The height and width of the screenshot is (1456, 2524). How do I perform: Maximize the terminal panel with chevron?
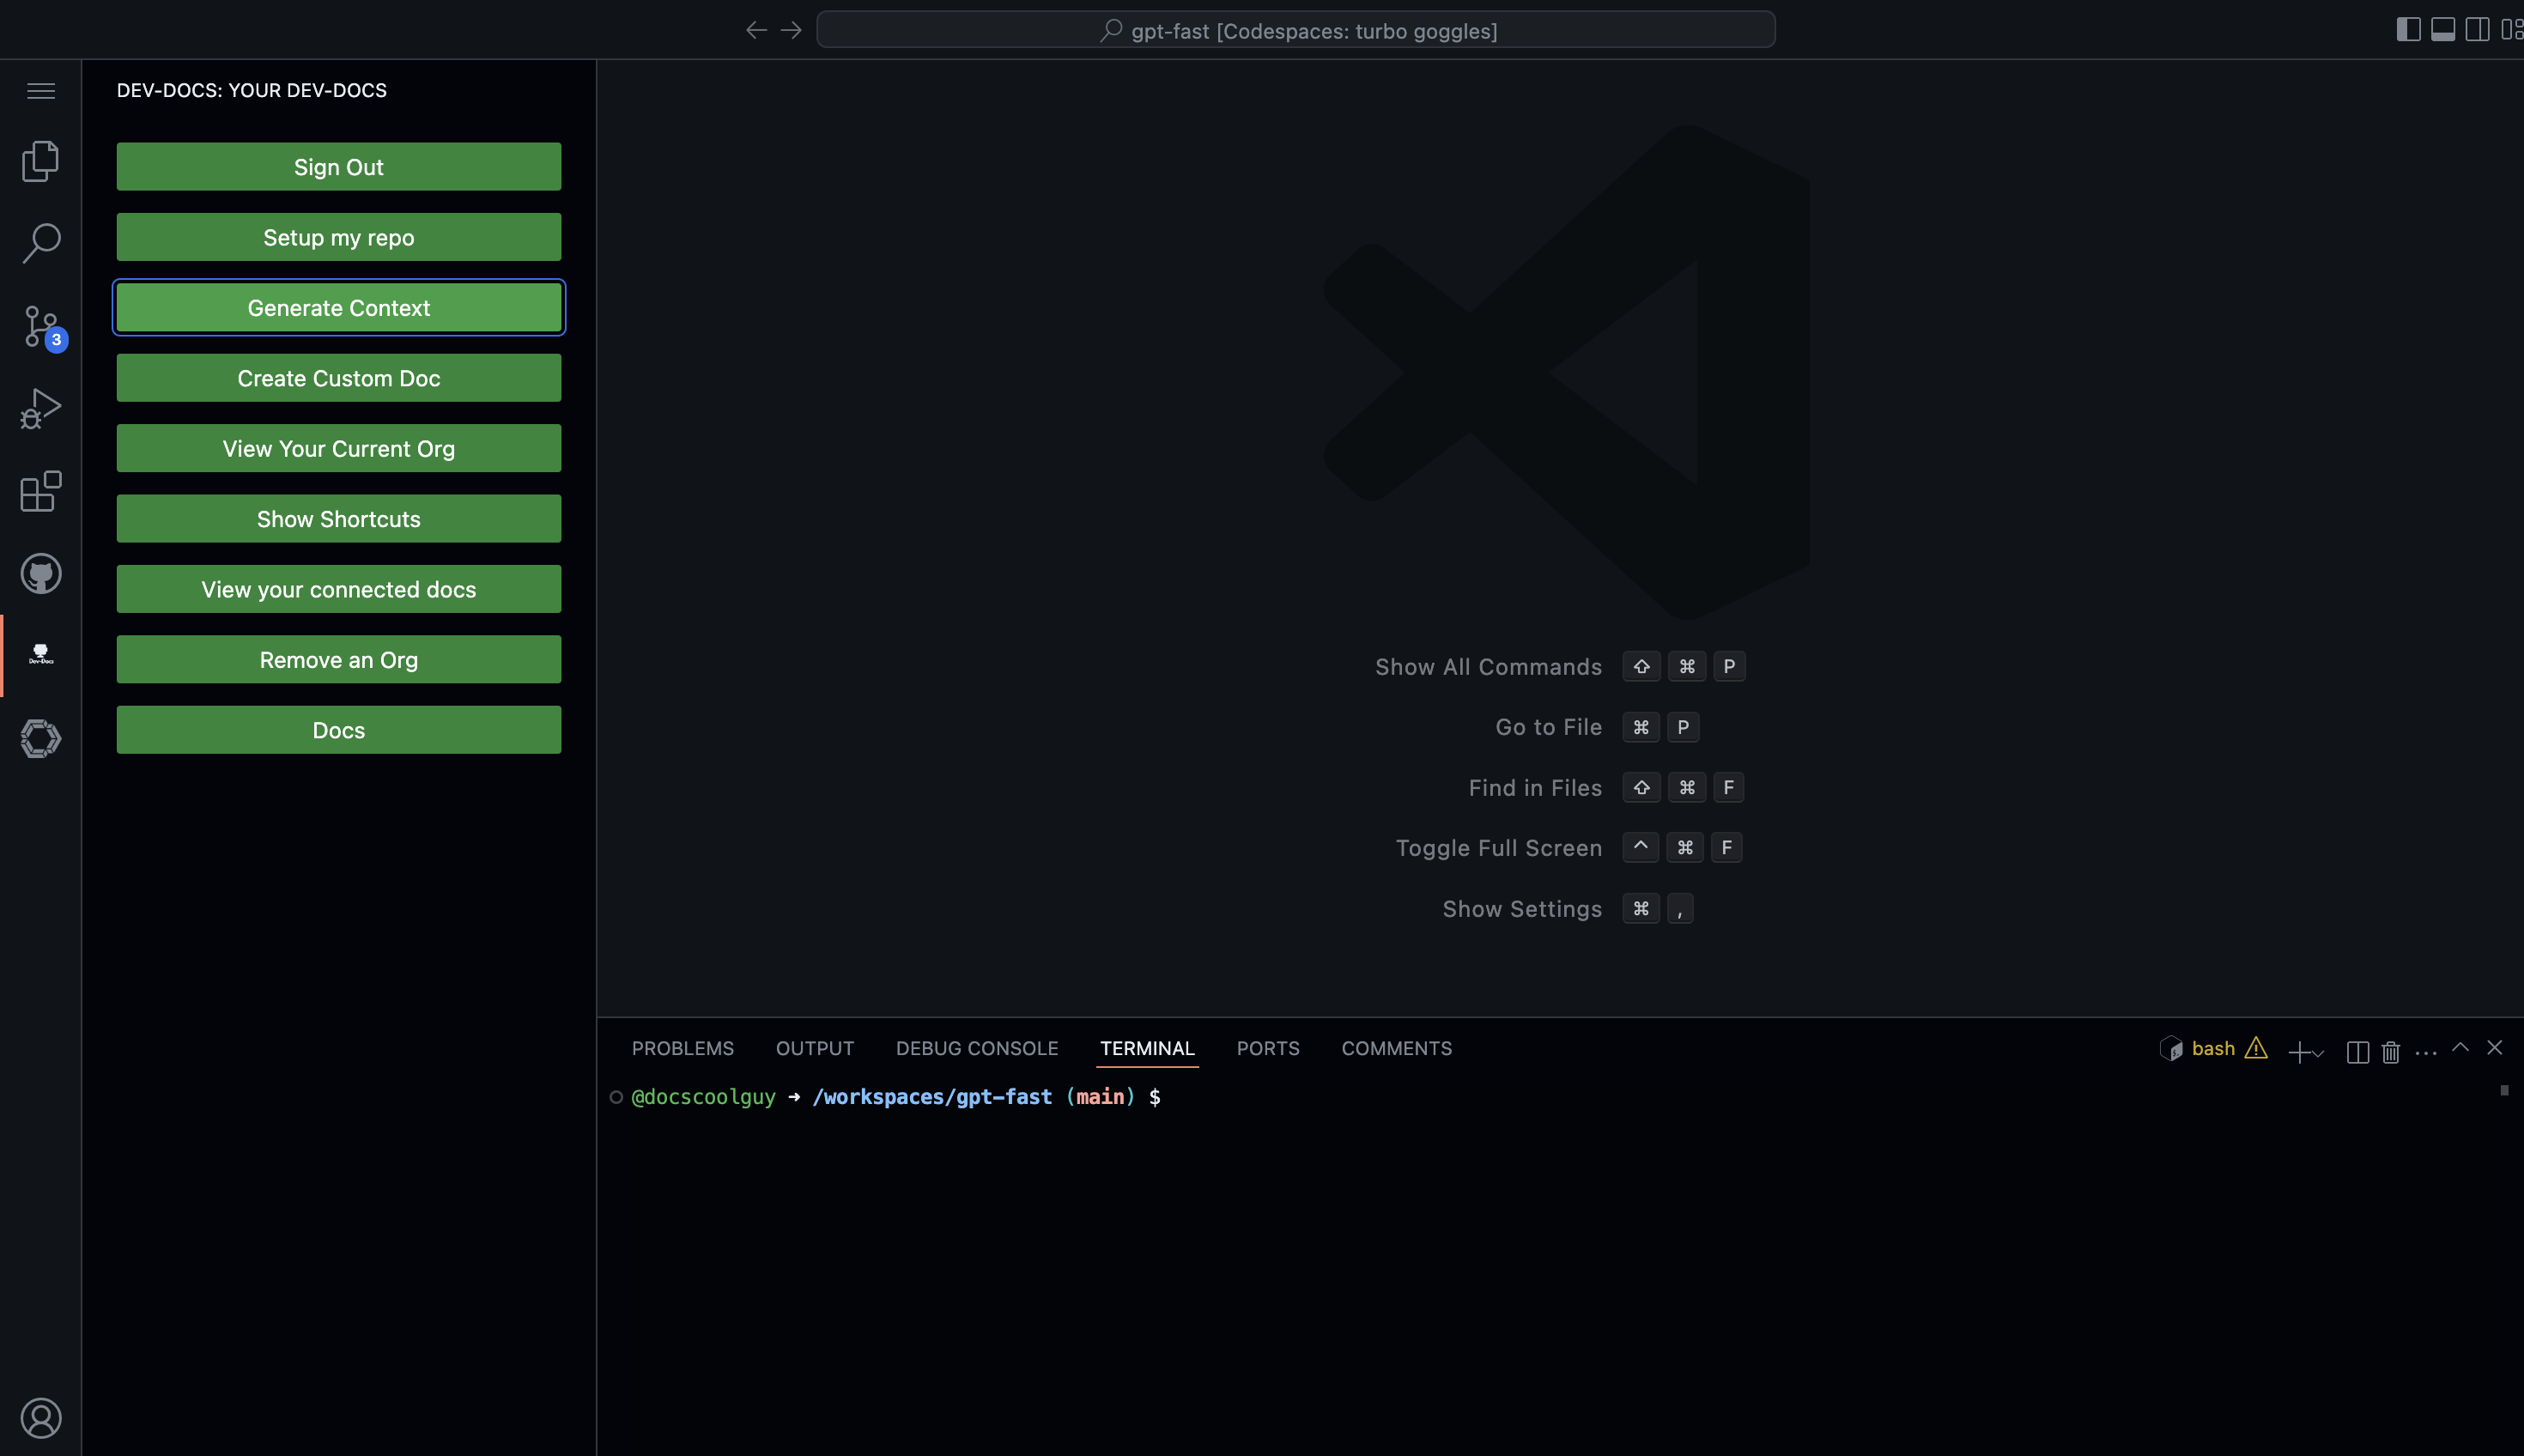point(2460,1048)
